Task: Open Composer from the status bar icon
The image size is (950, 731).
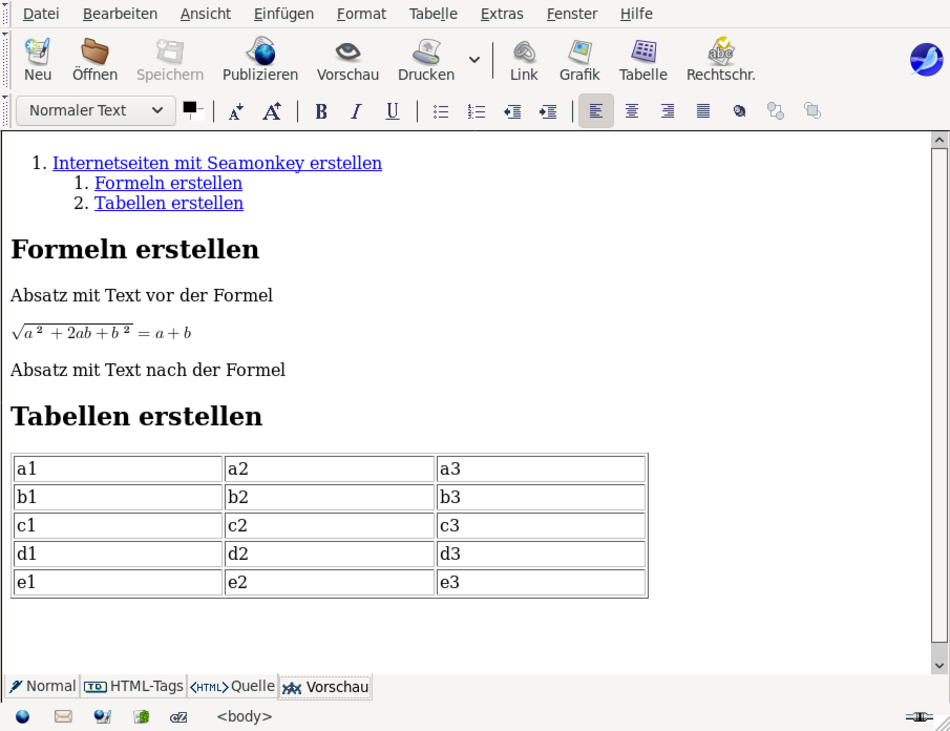Action: click(102, 717)
